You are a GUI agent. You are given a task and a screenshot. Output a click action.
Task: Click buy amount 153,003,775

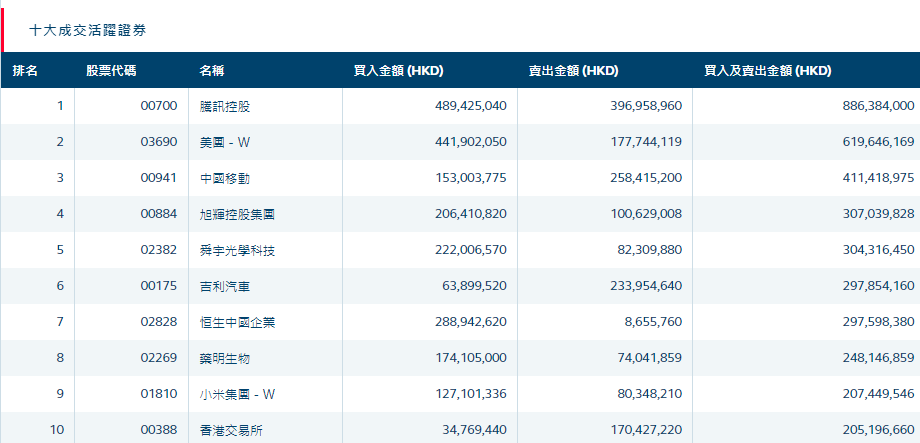coord(471,178)
